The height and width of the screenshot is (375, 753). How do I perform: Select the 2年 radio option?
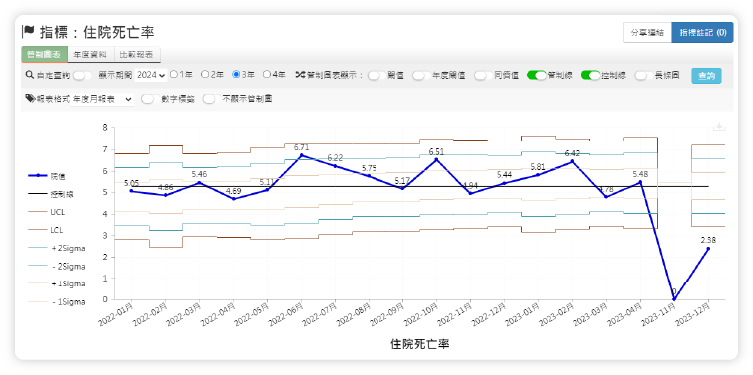tap(205, 74)
